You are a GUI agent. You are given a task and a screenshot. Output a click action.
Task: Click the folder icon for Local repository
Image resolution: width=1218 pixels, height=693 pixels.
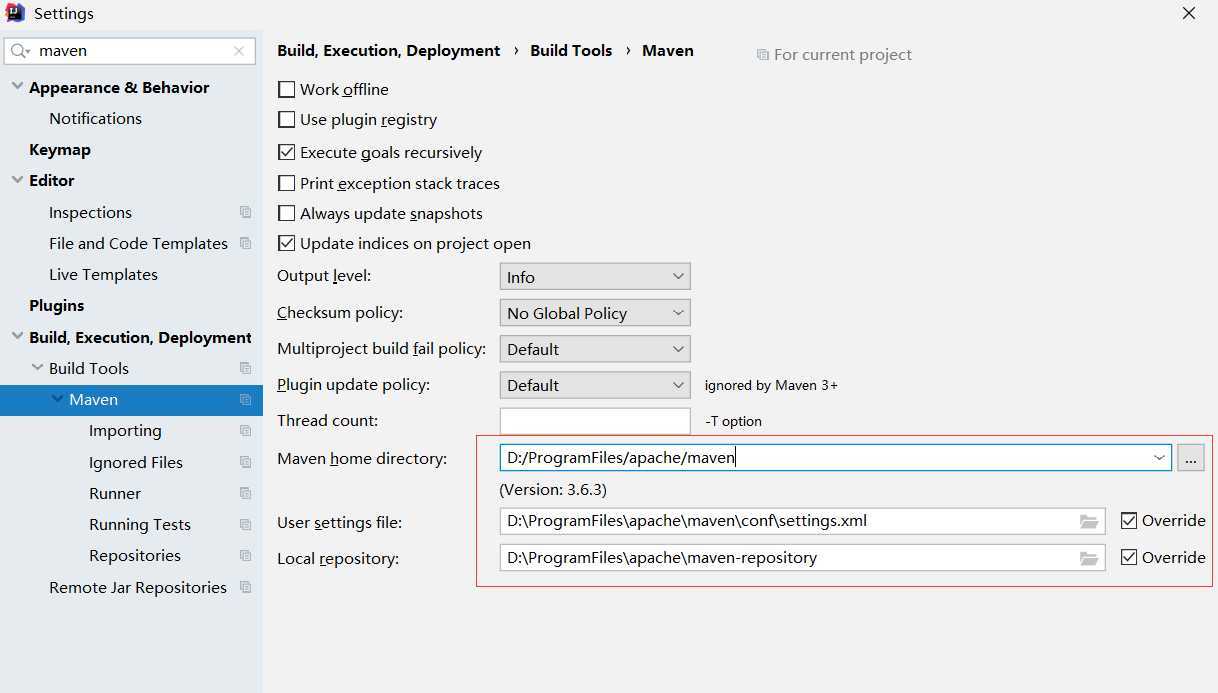[1089, 558]
